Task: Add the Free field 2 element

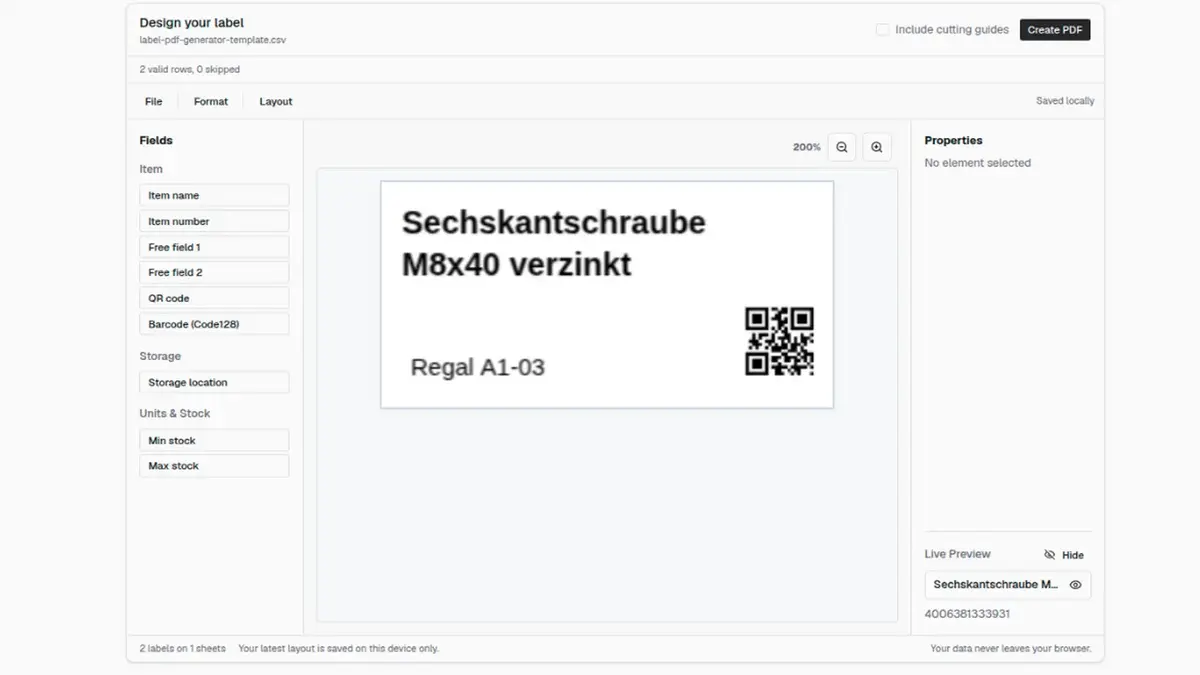Action: click(214, 273)
